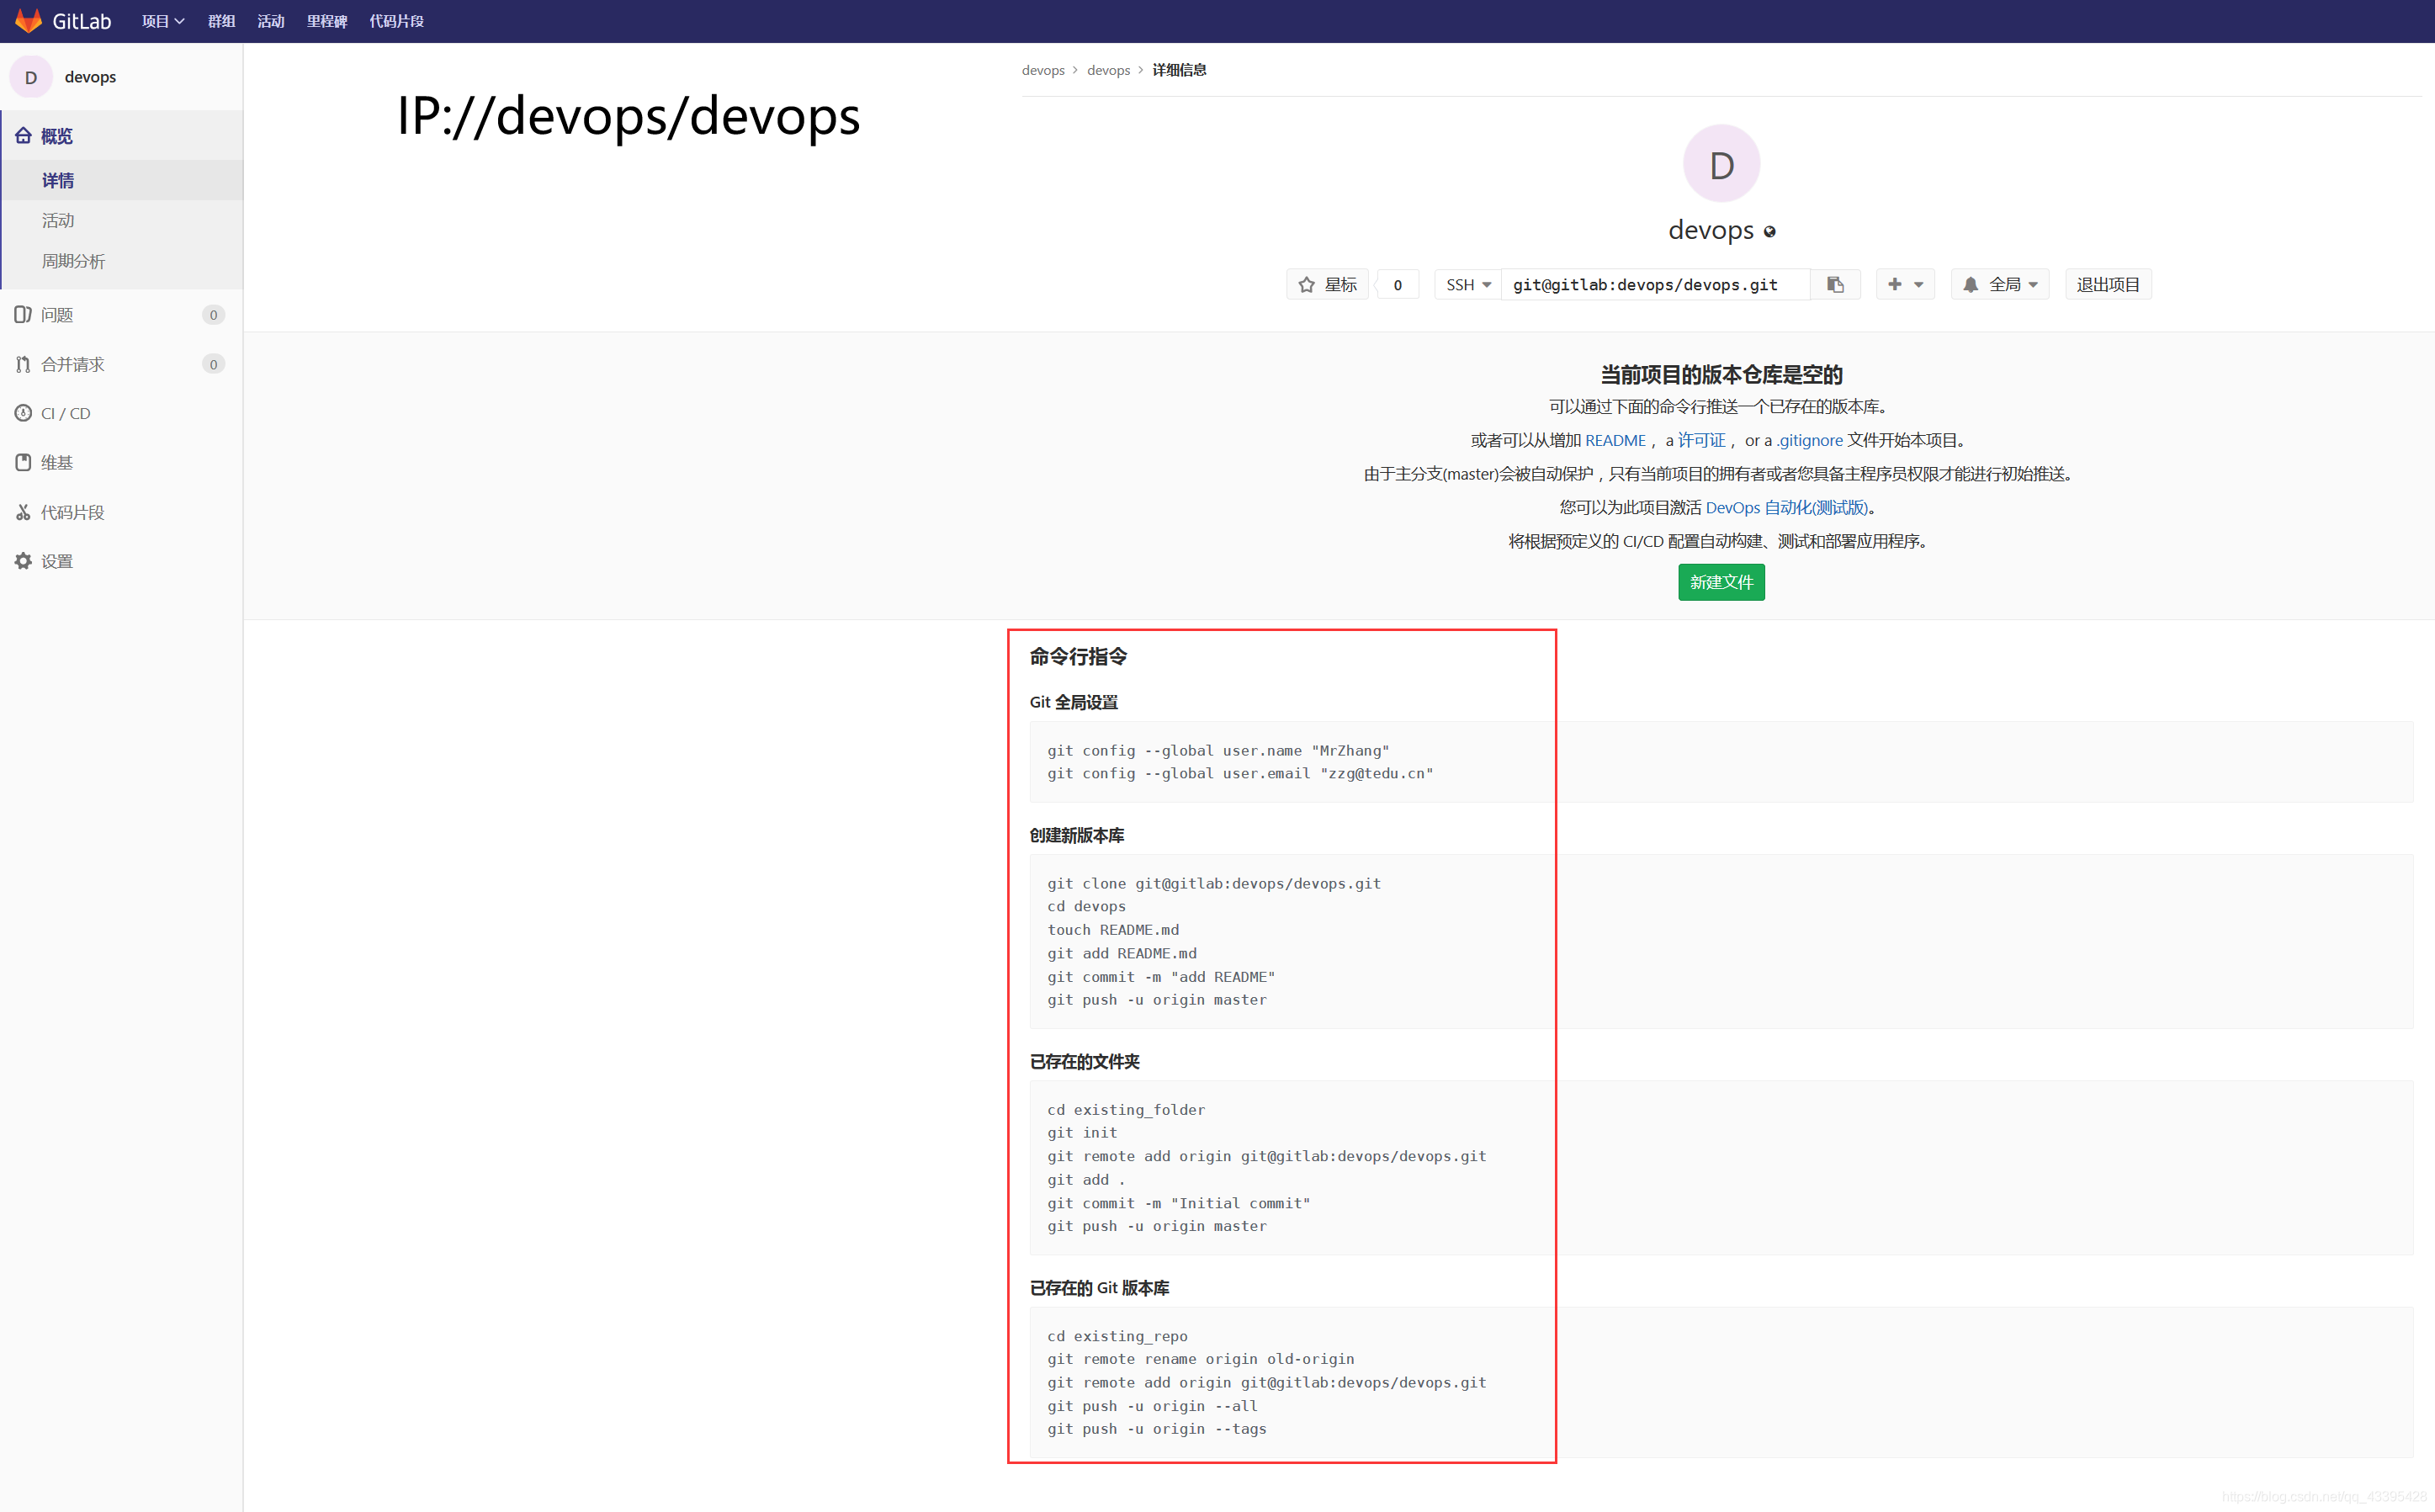Open 代码片段 in top navigation bar
2435x1512 pixels.
[x=397, y=21]
